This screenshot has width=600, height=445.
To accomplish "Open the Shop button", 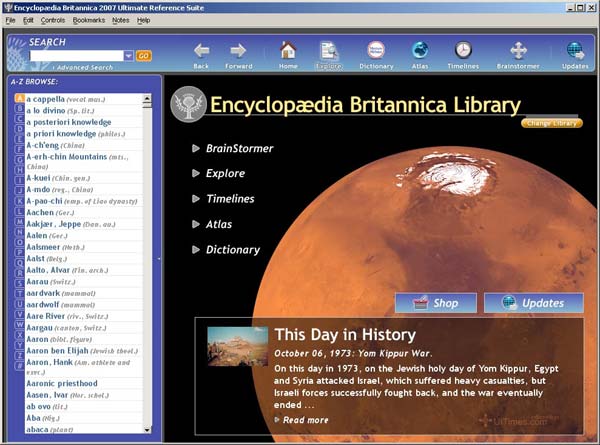I will [x=436, y=303].
